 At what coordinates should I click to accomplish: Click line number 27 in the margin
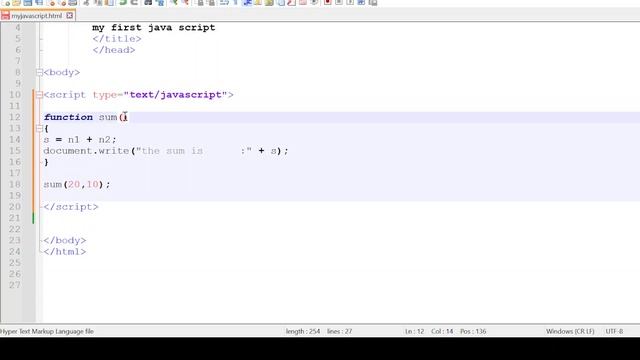15,285
